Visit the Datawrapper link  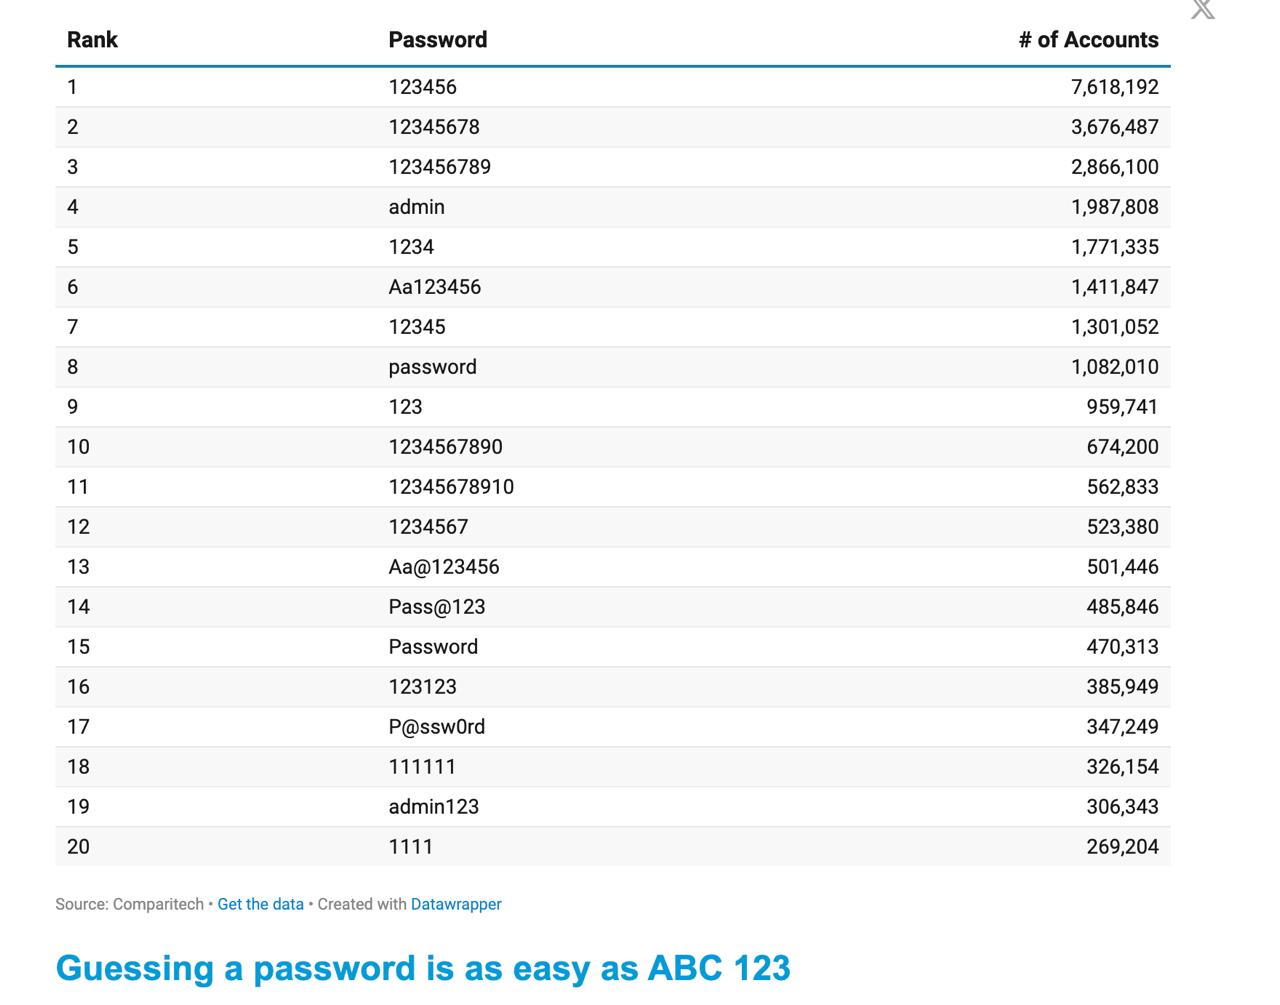tap(456, 904)
